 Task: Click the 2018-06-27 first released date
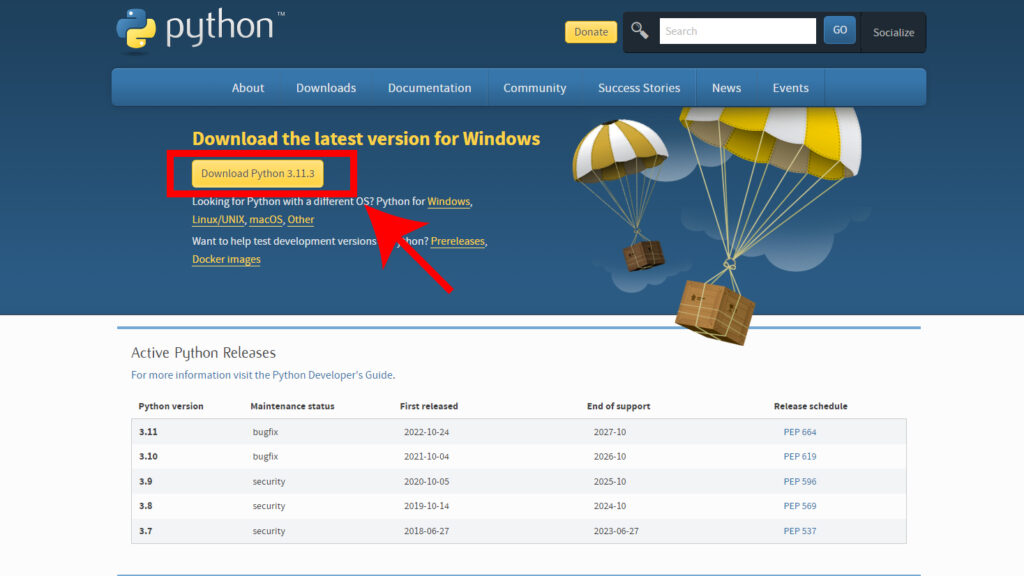(x=426, y=531)
